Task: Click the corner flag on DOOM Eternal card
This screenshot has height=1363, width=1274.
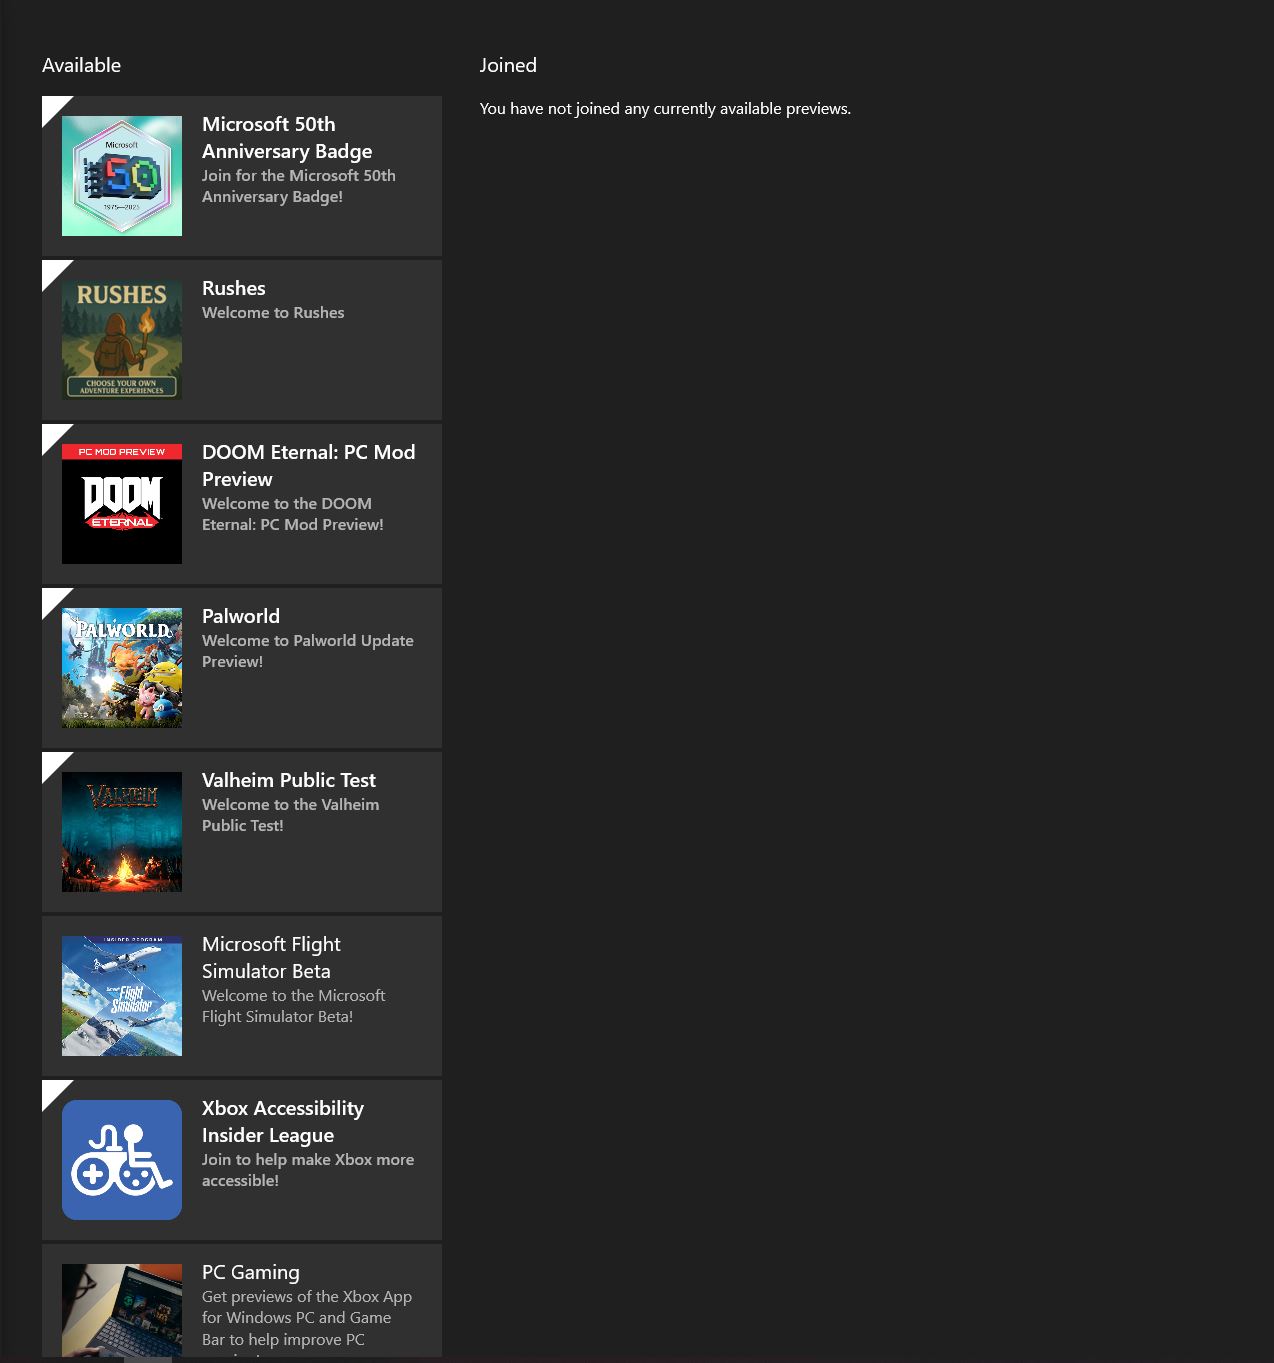Action: [x=53, y=435]
